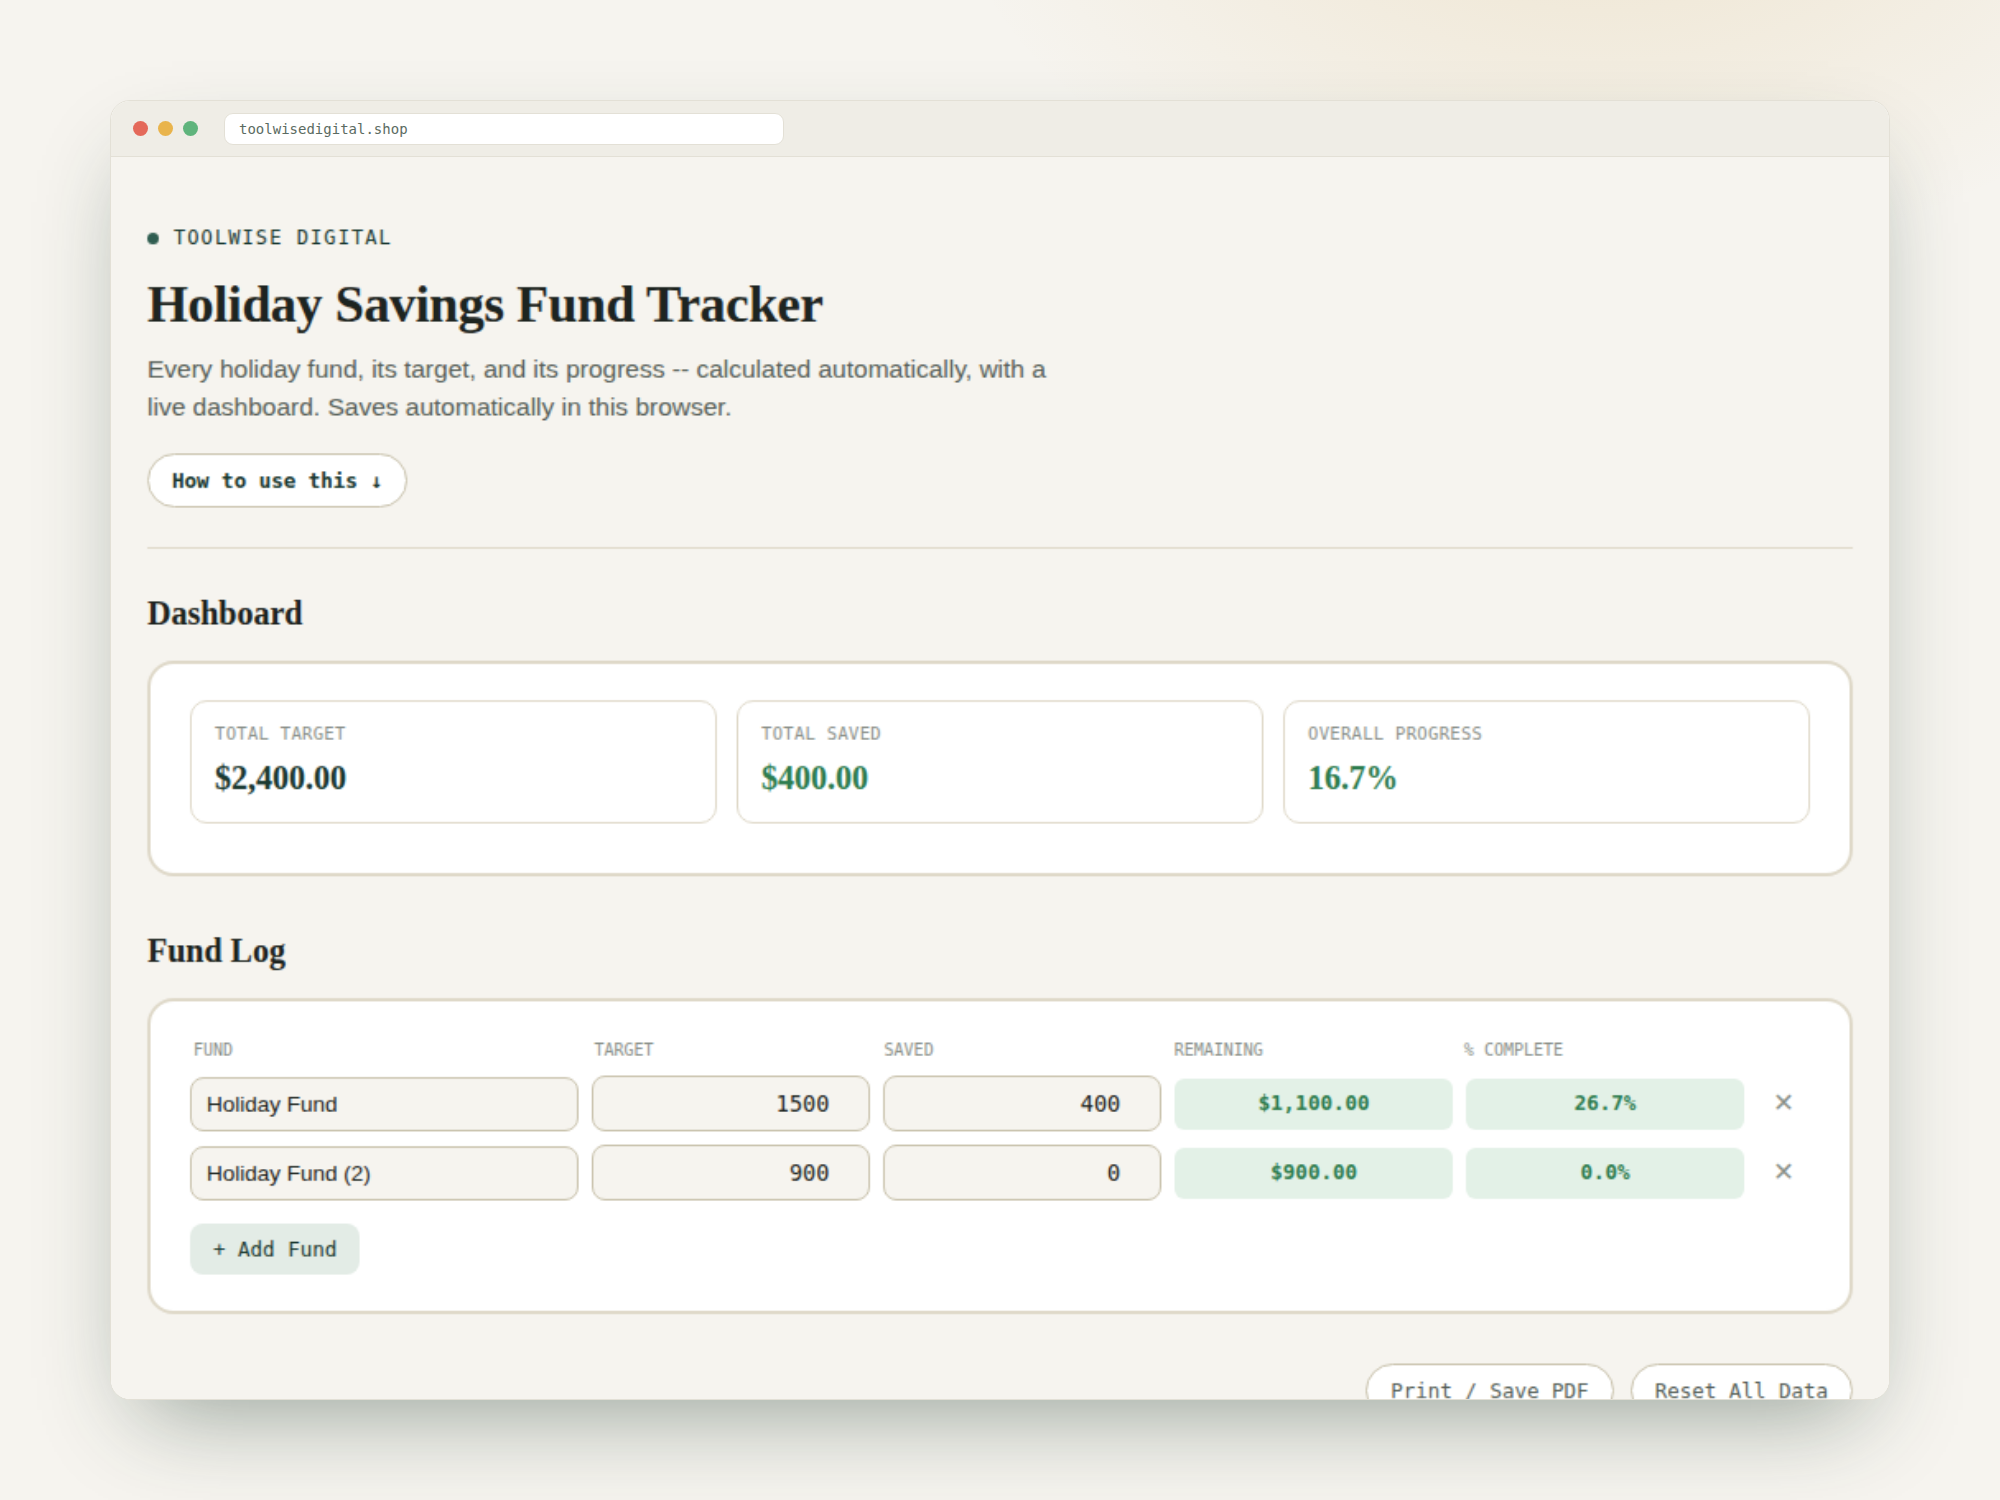This screenshot has width=2000, height=1500.
Task: Click the Dashboard heading
Action: (225, 613)
